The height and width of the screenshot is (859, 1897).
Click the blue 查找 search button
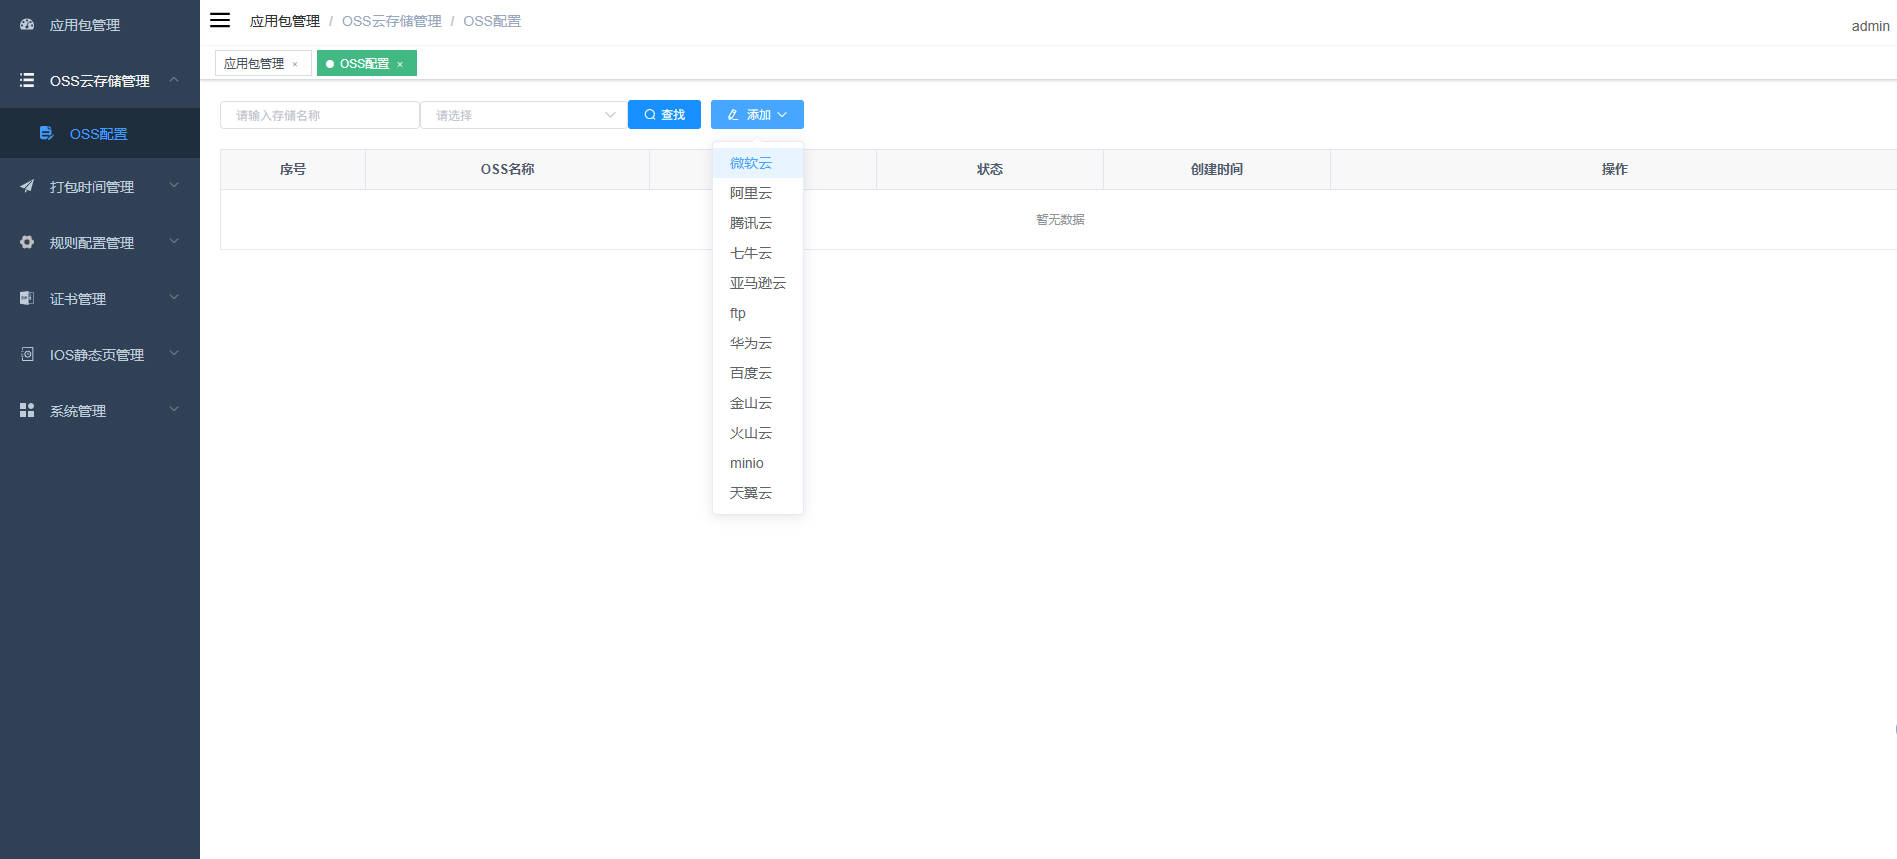[664, 115]
